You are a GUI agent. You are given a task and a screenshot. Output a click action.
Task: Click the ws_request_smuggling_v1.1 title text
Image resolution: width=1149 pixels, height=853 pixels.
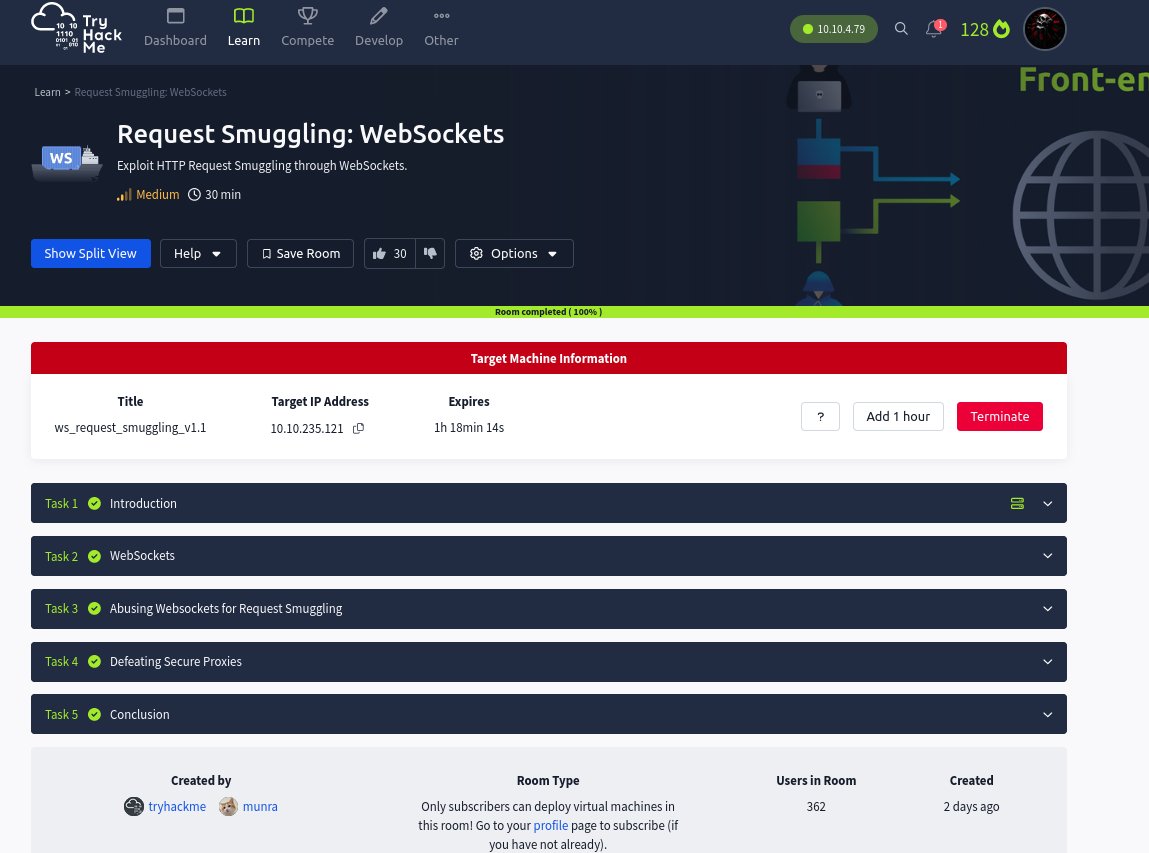click(130, 428)
